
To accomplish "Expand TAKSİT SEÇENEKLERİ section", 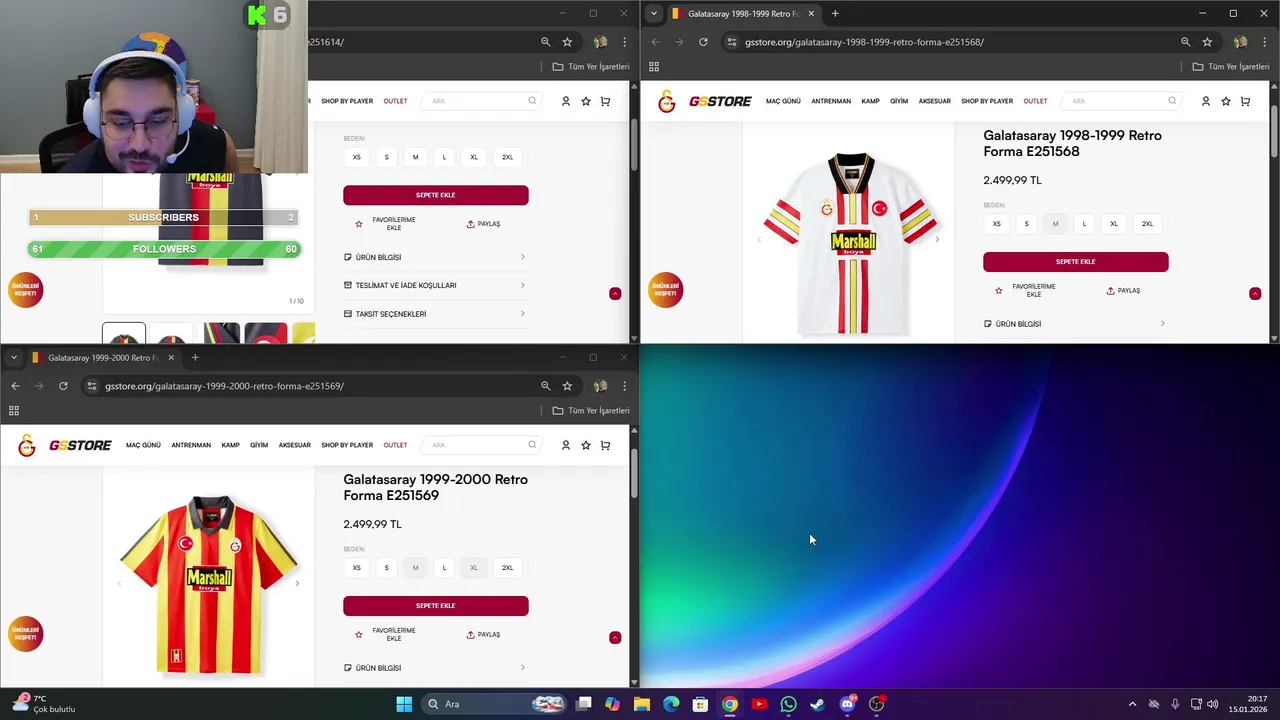I will [435, 314].
